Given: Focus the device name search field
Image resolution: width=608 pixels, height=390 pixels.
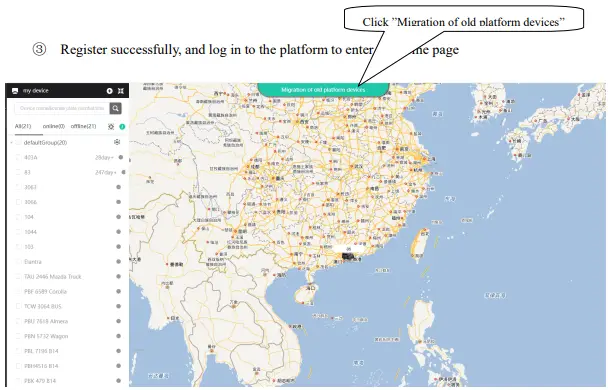Looking at the screenshot, I should pos(62,108).
